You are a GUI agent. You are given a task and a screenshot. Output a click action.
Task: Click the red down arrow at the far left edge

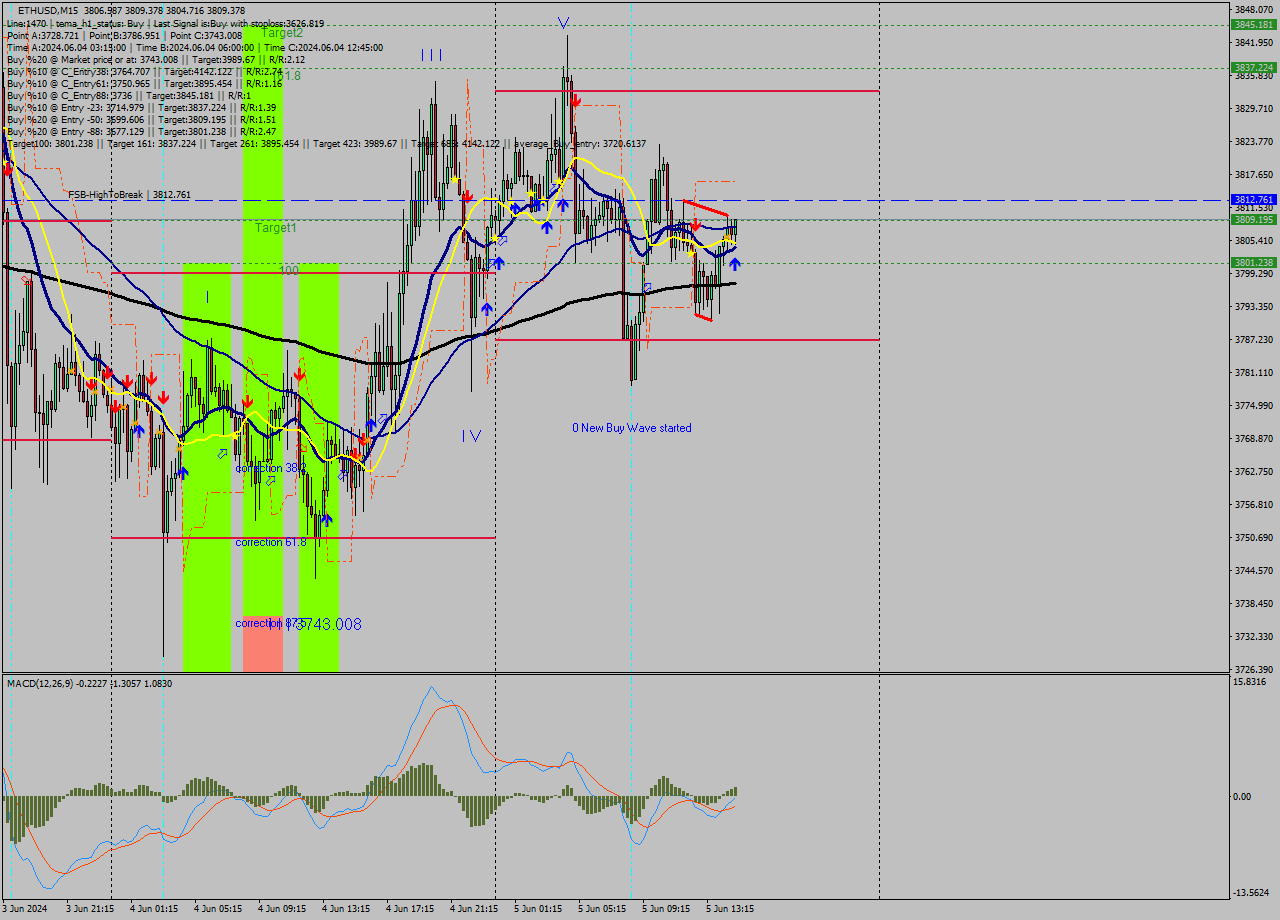point(7,168)
